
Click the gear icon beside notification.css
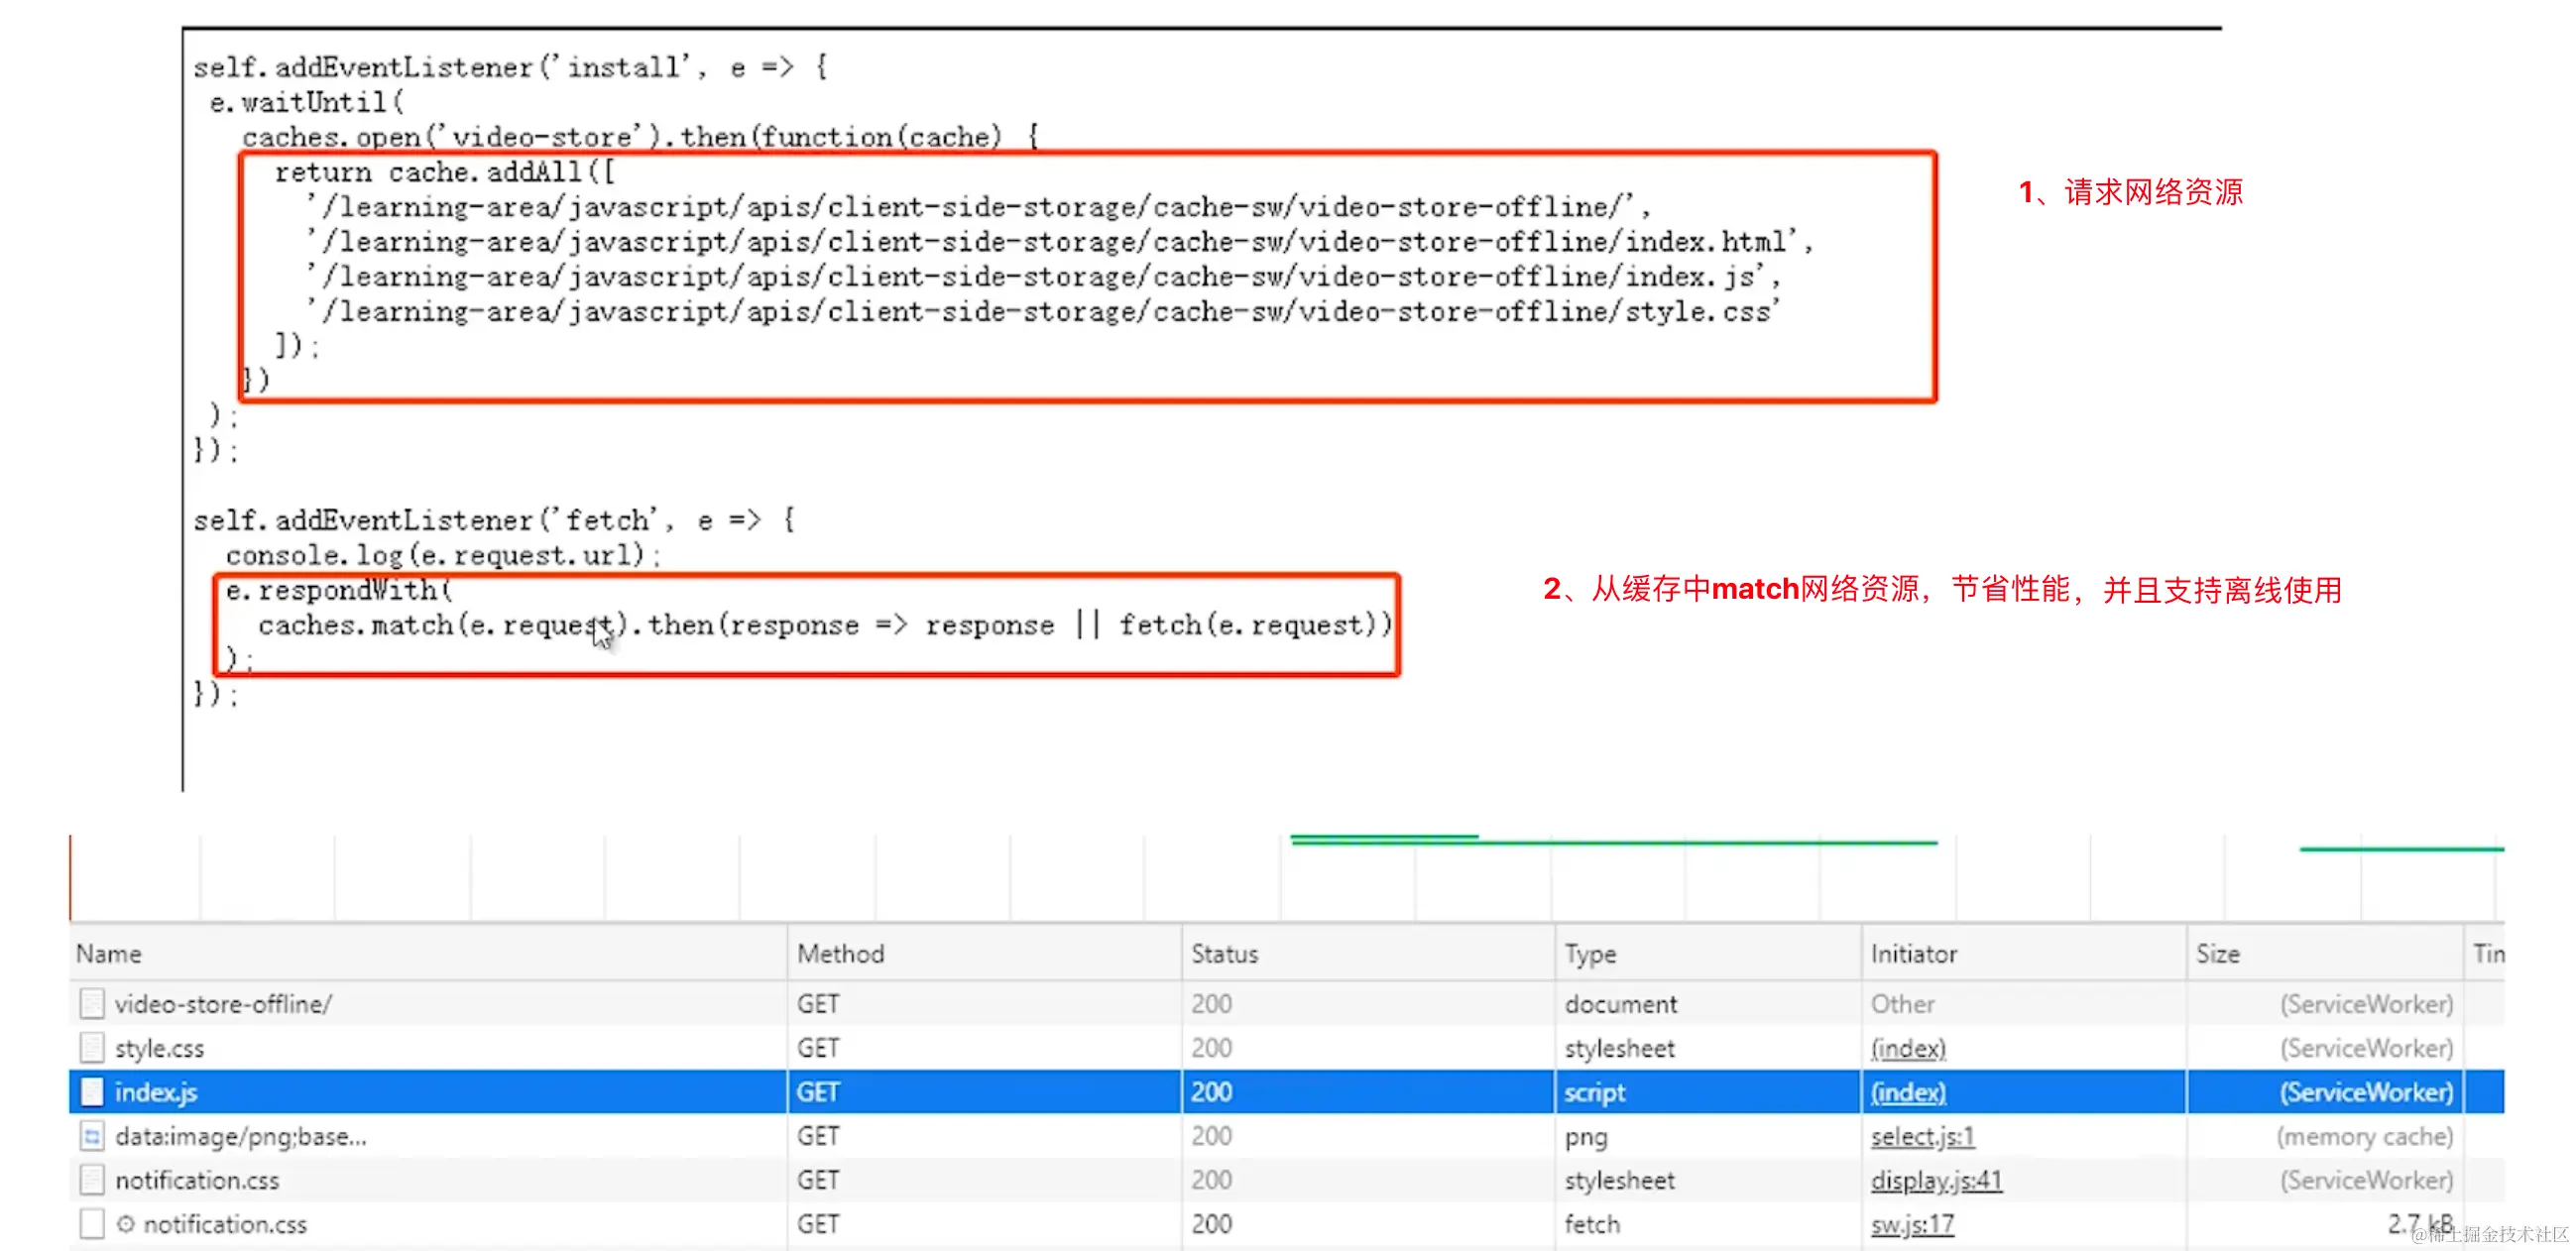tap(125, 1223)
